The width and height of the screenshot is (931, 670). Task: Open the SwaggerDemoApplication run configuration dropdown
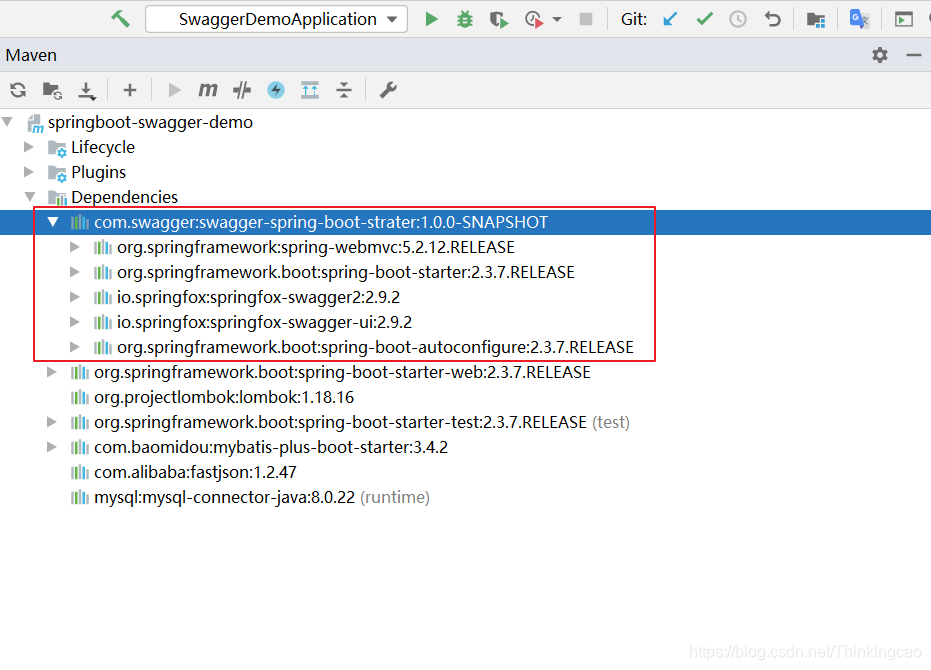[x=276, y=19]
